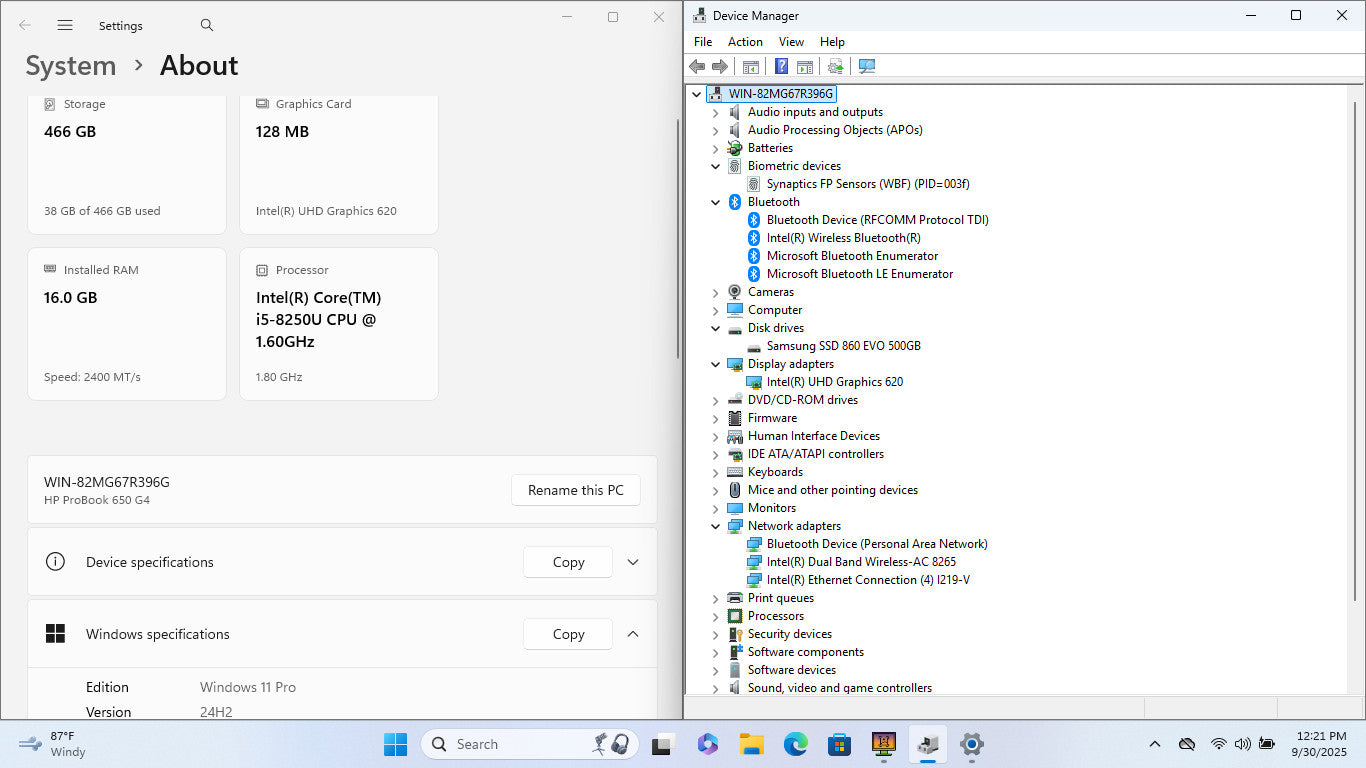Expand the Audio inputs and outputs node
The height and width of the screenshot is (768, 1366).
716,113
